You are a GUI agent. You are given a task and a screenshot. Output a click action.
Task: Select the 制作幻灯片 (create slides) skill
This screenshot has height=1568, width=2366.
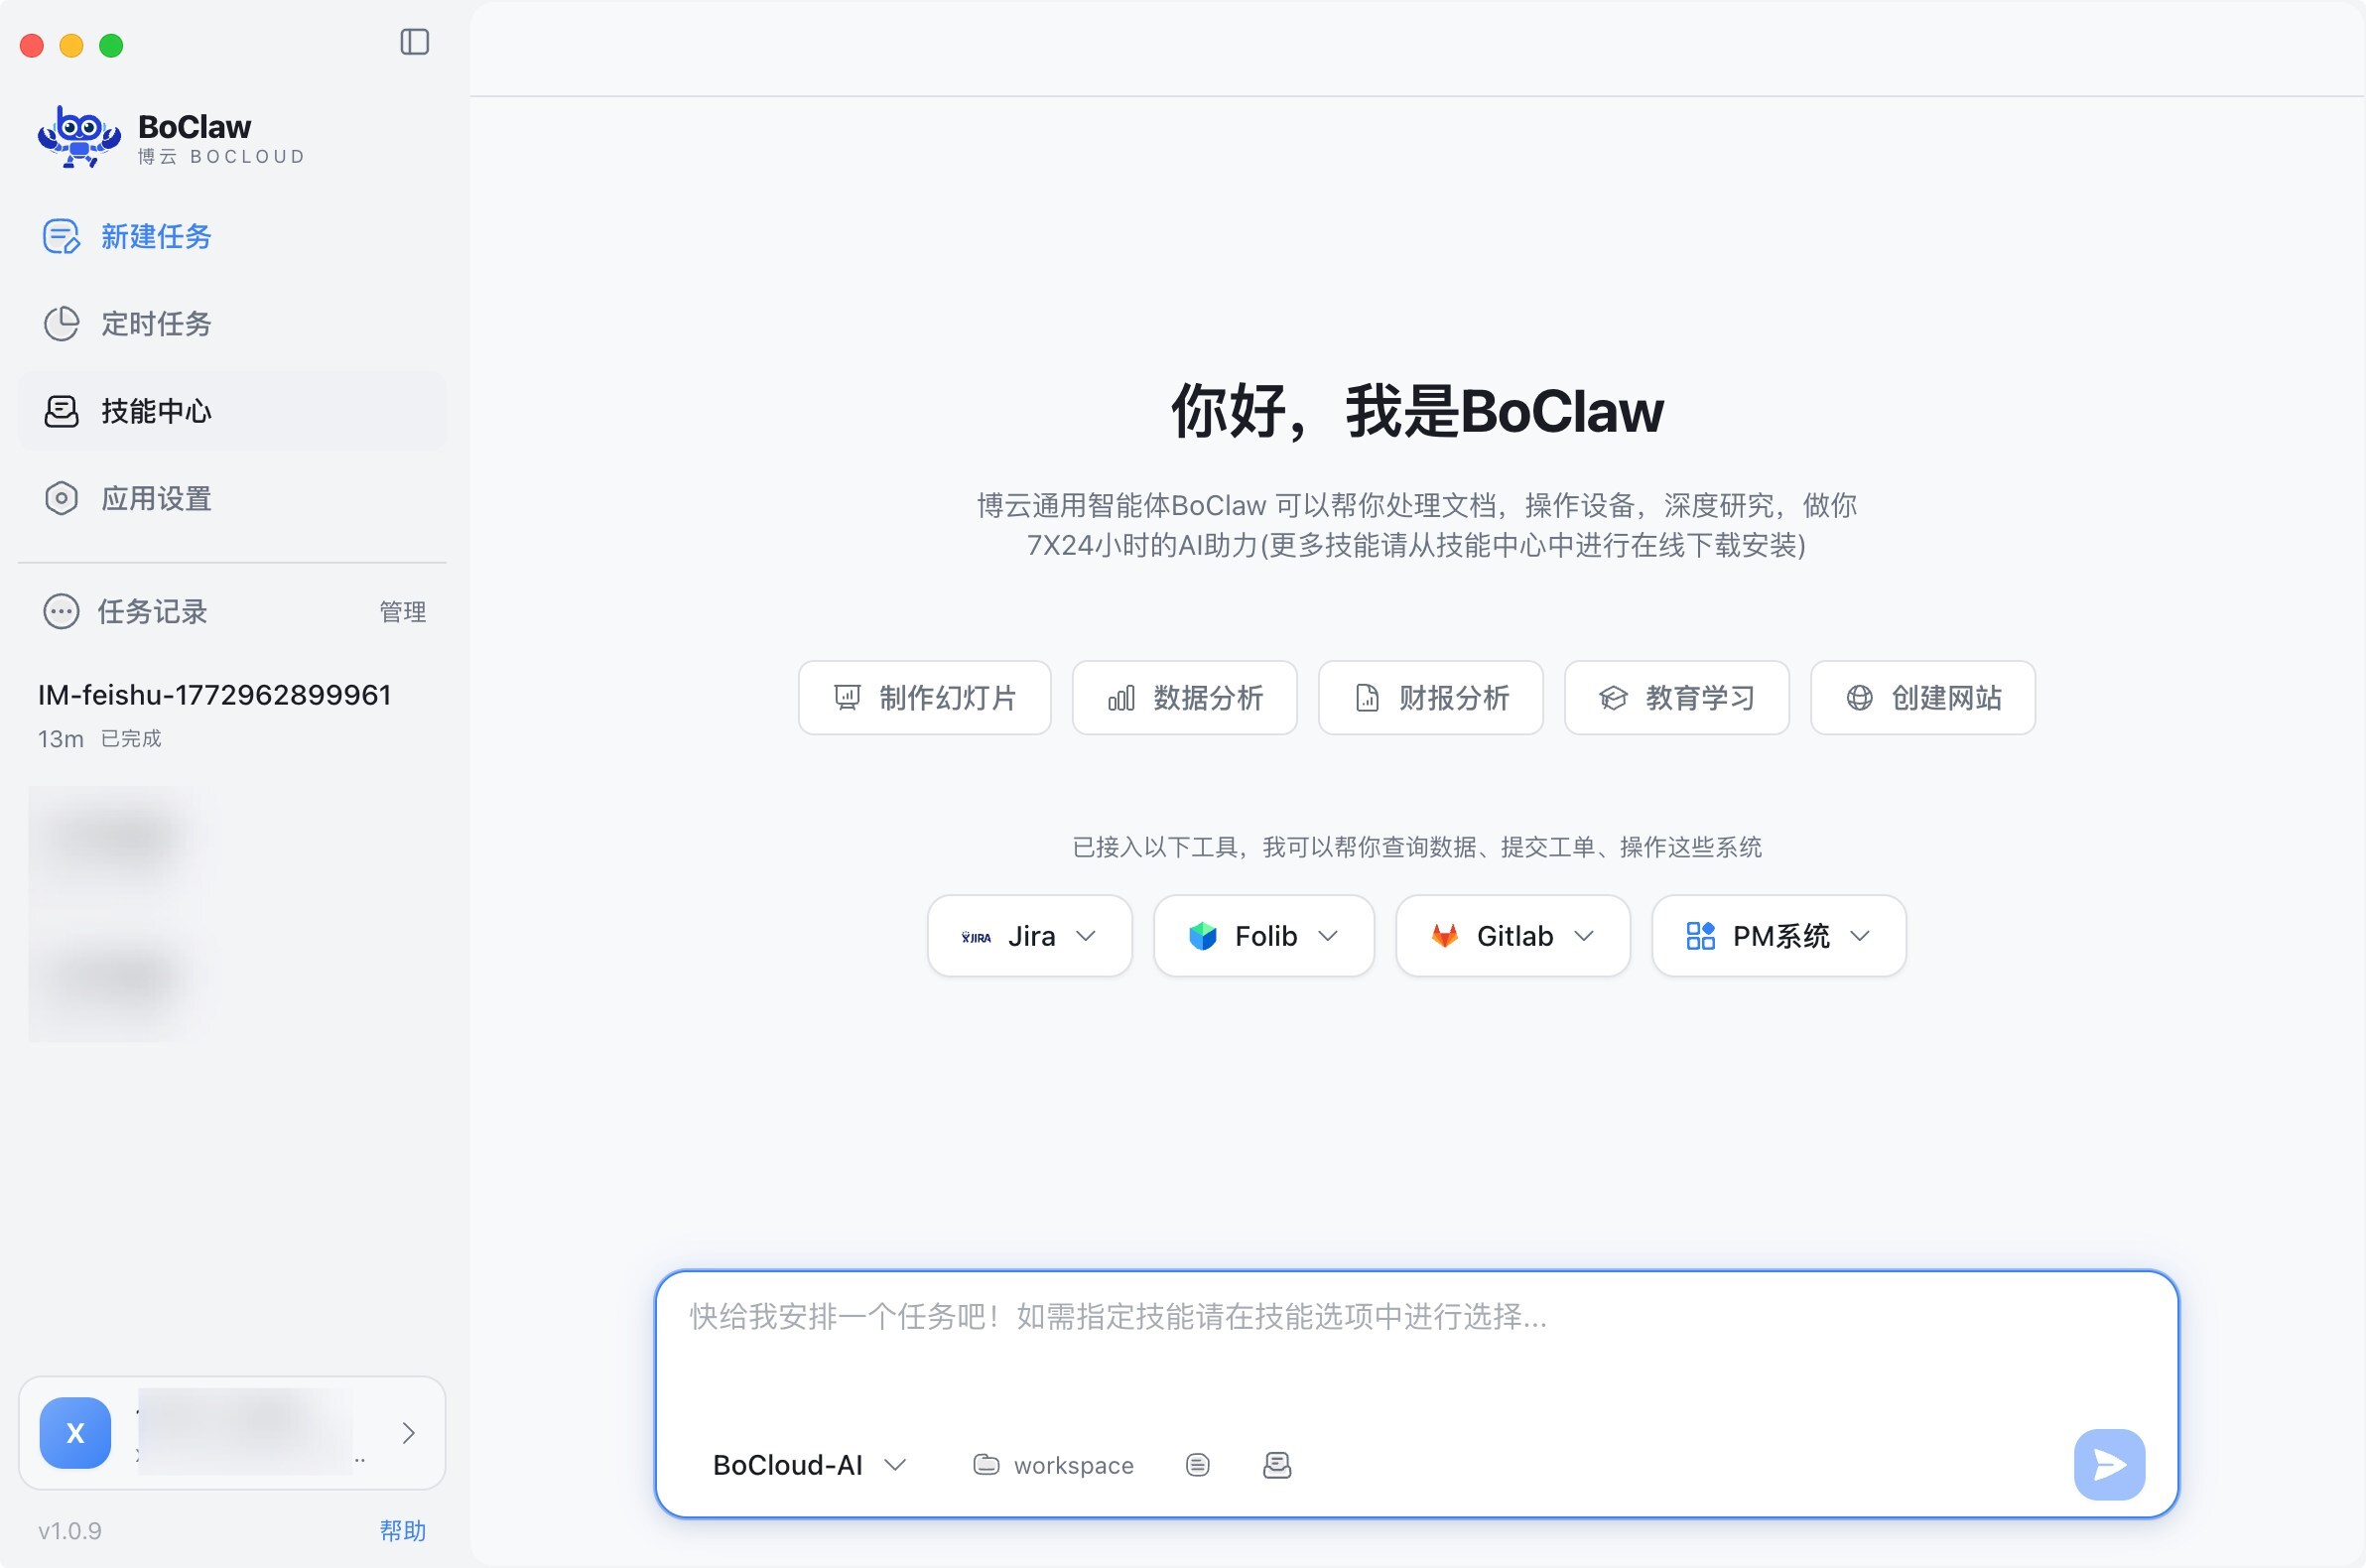pyautogui.click(x=923, y=697)
